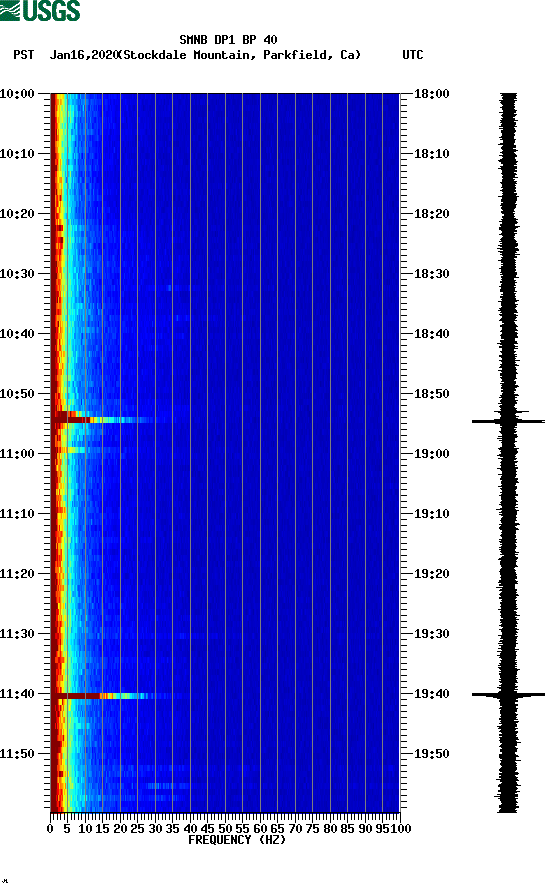Click the 10 Hz frequency tick label

point(85,828)
